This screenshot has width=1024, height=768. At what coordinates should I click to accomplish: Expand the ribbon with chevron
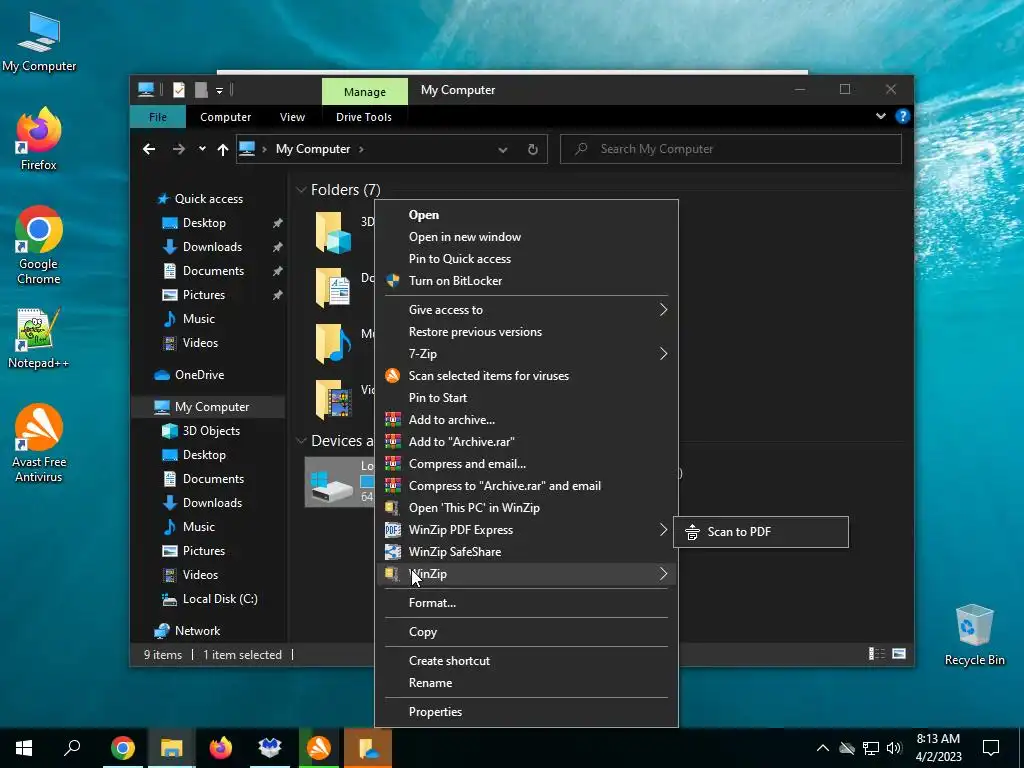tap(880, 116)
